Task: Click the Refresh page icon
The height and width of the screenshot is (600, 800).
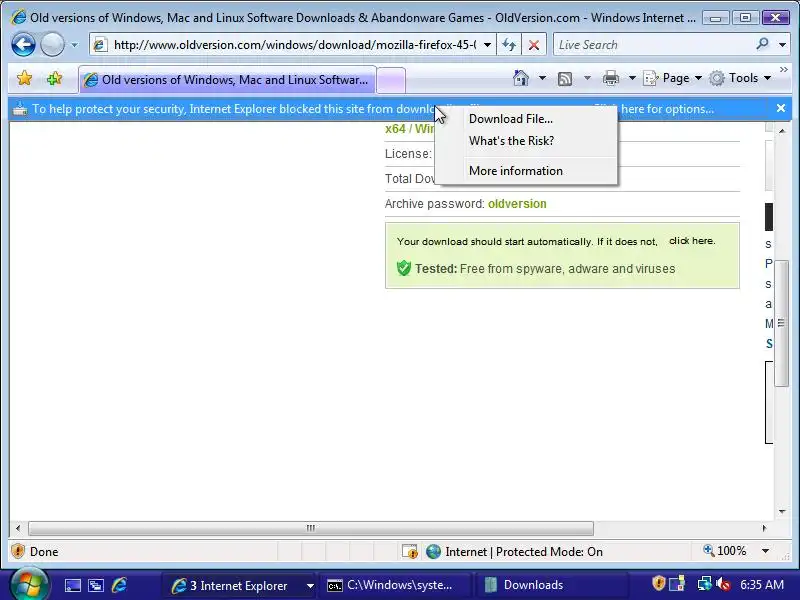Action: 509,45
